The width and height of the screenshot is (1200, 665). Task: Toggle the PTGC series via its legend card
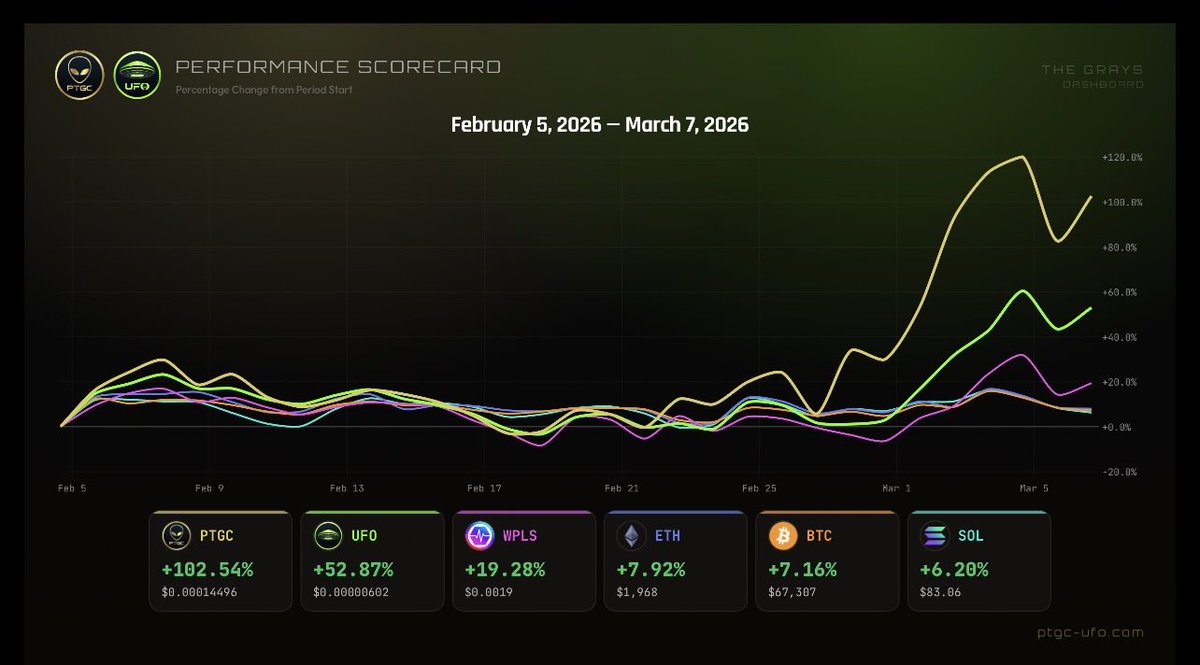coord(220,558)
